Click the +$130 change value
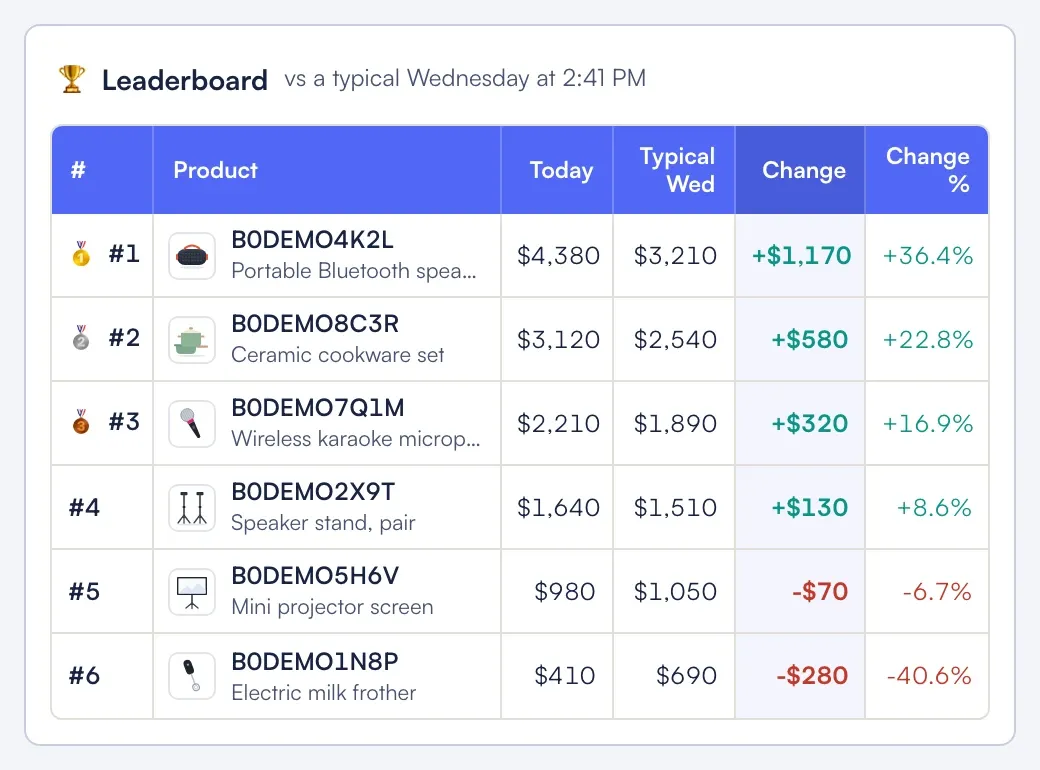The image size is (1040, 770). coord(810,508)
